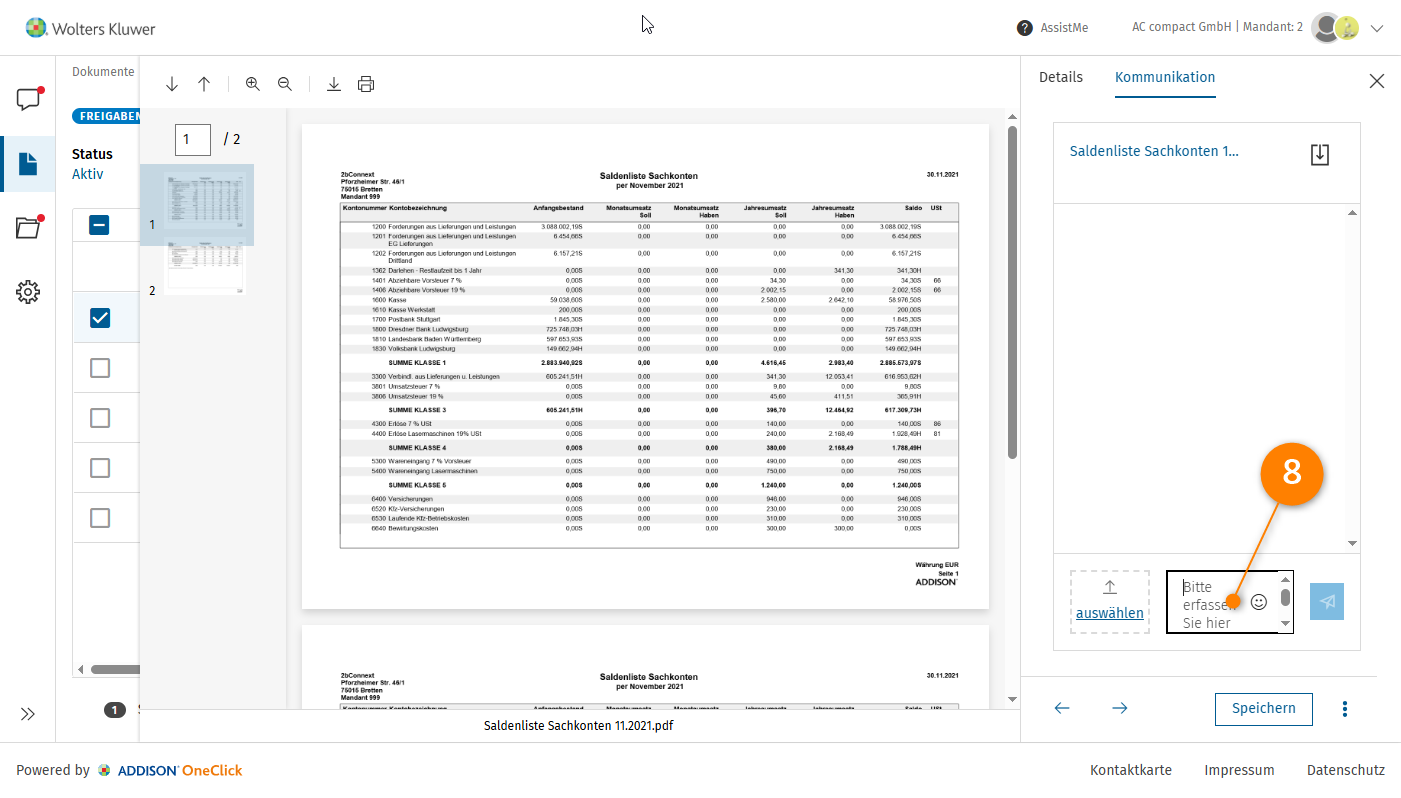Screen dimensions: 1401x798
Task: Zoom in on the PDF document
Action: [x=253, y=84]
